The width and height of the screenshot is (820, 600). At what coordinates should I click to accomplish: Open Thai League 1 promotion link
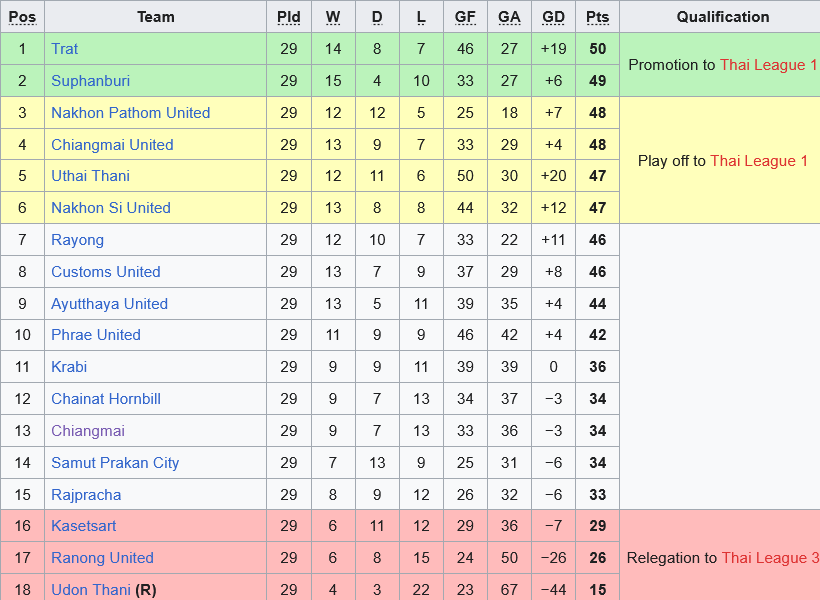click(768, 65)
